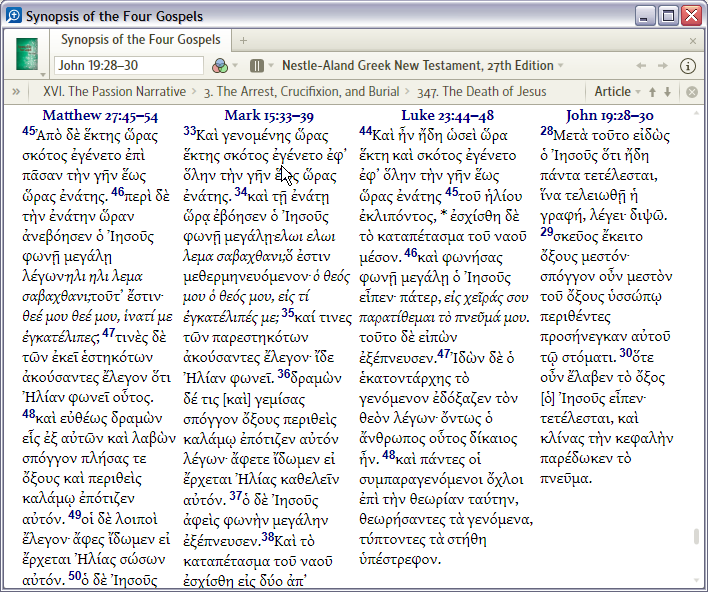Click the application icon in title bar
The image size is (708, 592).
[x=14, y=15]
